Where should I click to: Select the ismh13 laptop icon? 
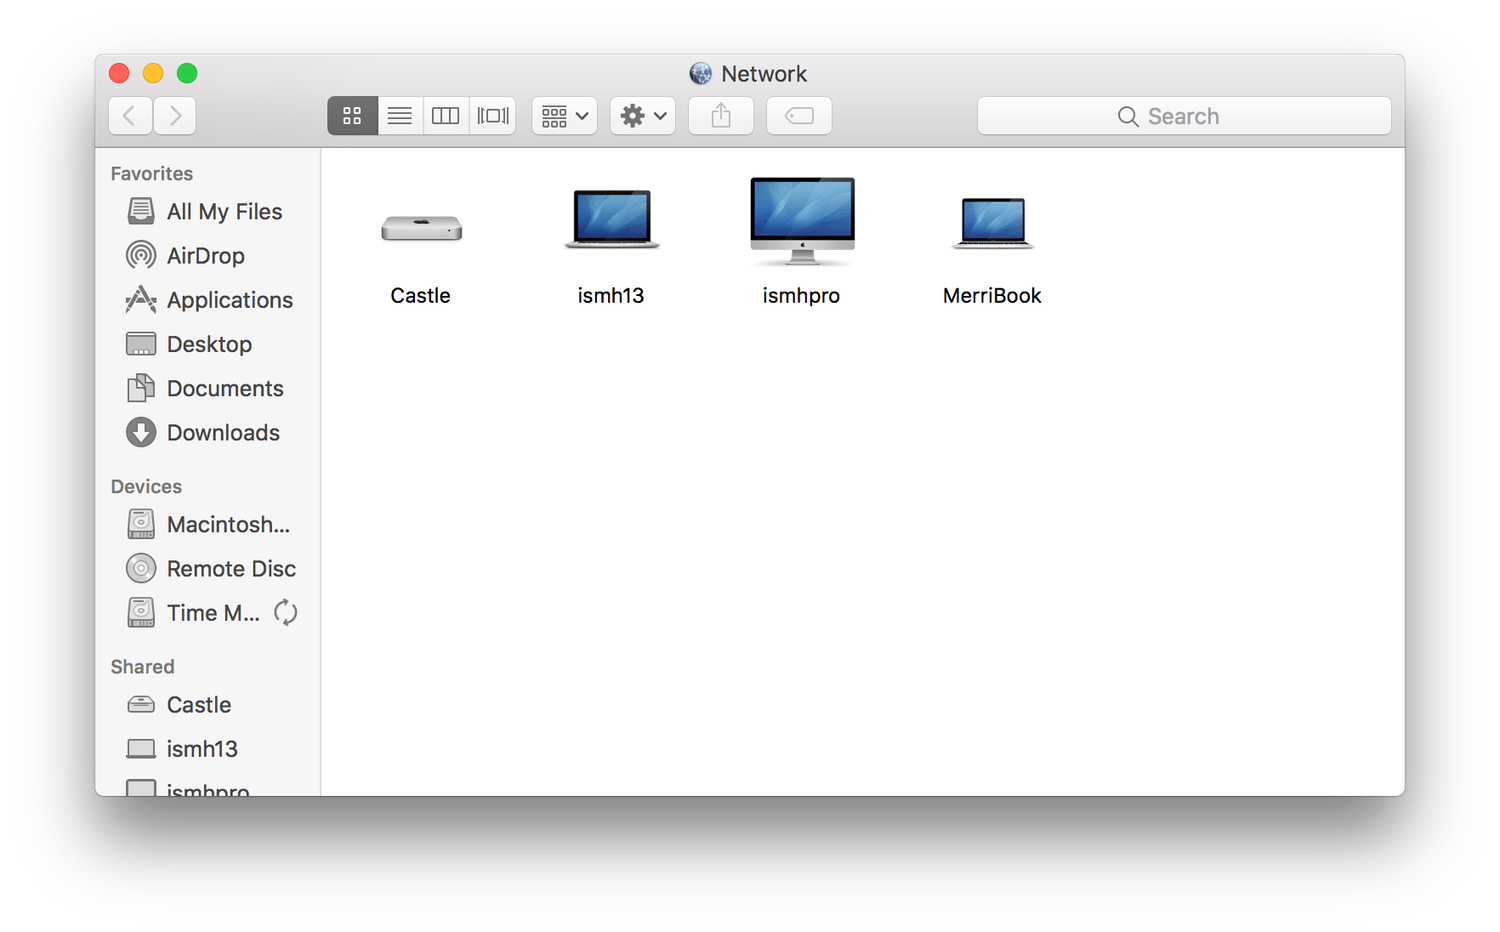click(x=612, y=219)
